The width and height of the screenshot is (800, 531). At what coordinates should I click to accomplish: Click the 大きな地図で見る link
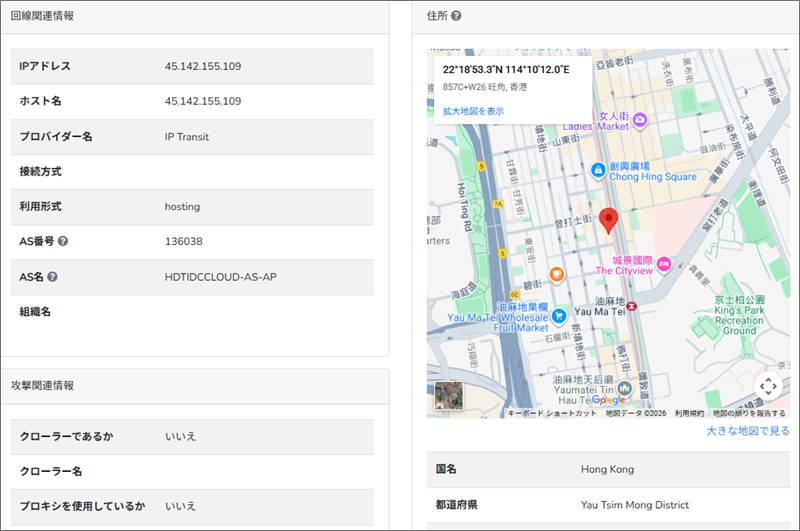point(748,431)
